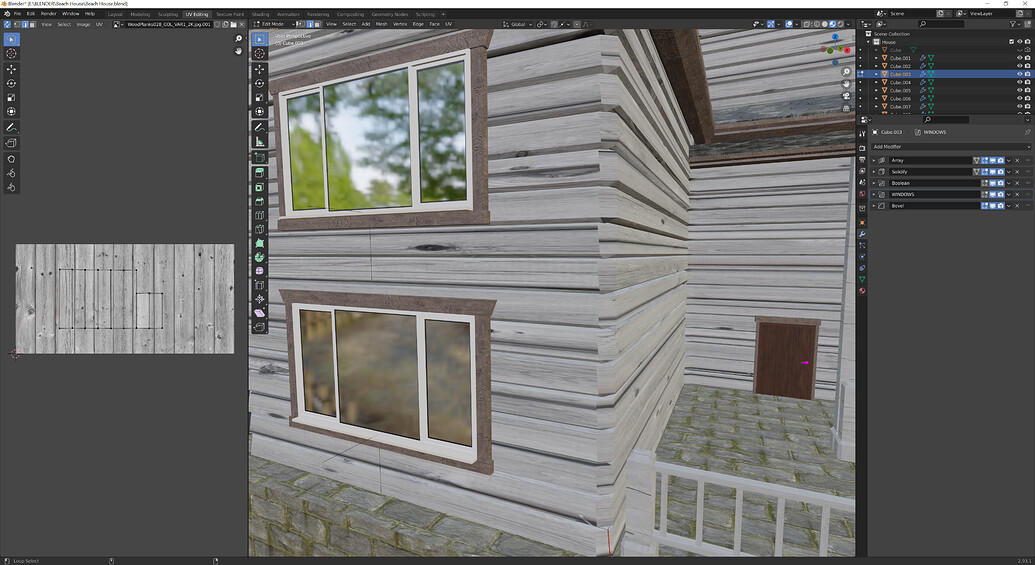The height and width of the screenshot is (565, 1035).
Task: Toggle the Array modifier's realtime display
Action: tap(993, 160)
